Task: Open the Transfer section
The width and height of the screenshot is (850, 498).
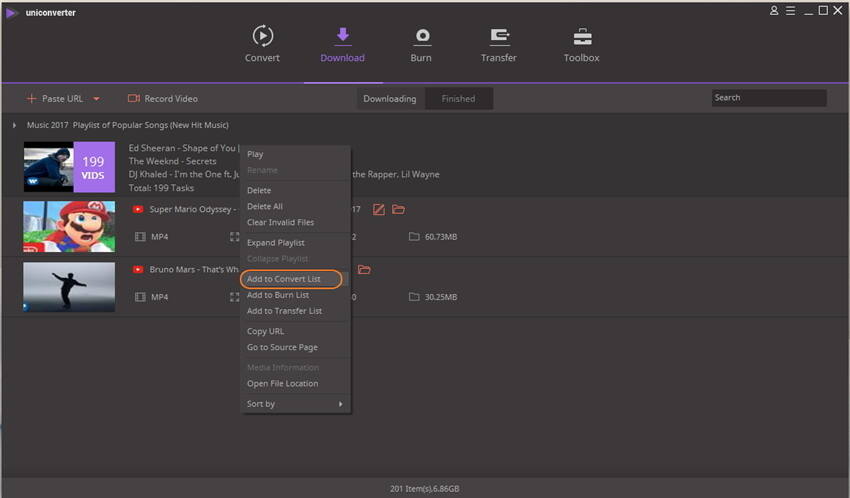Action: [x=499, y=44]
